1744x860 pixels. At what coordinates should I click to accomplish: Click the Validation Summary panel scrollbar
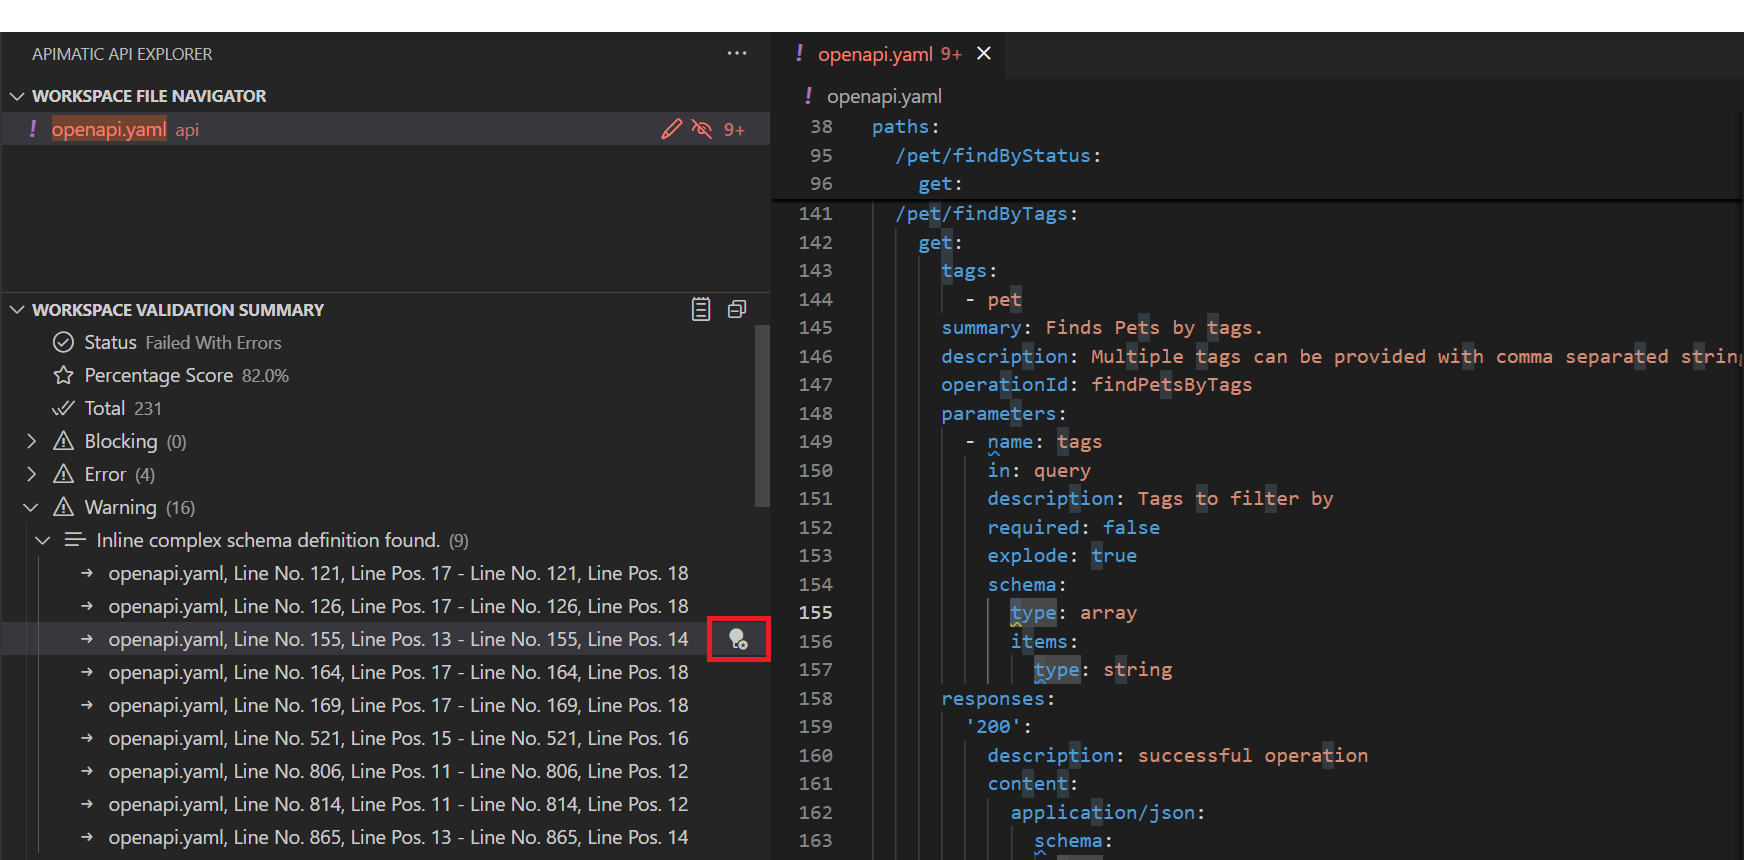point(762,415)
